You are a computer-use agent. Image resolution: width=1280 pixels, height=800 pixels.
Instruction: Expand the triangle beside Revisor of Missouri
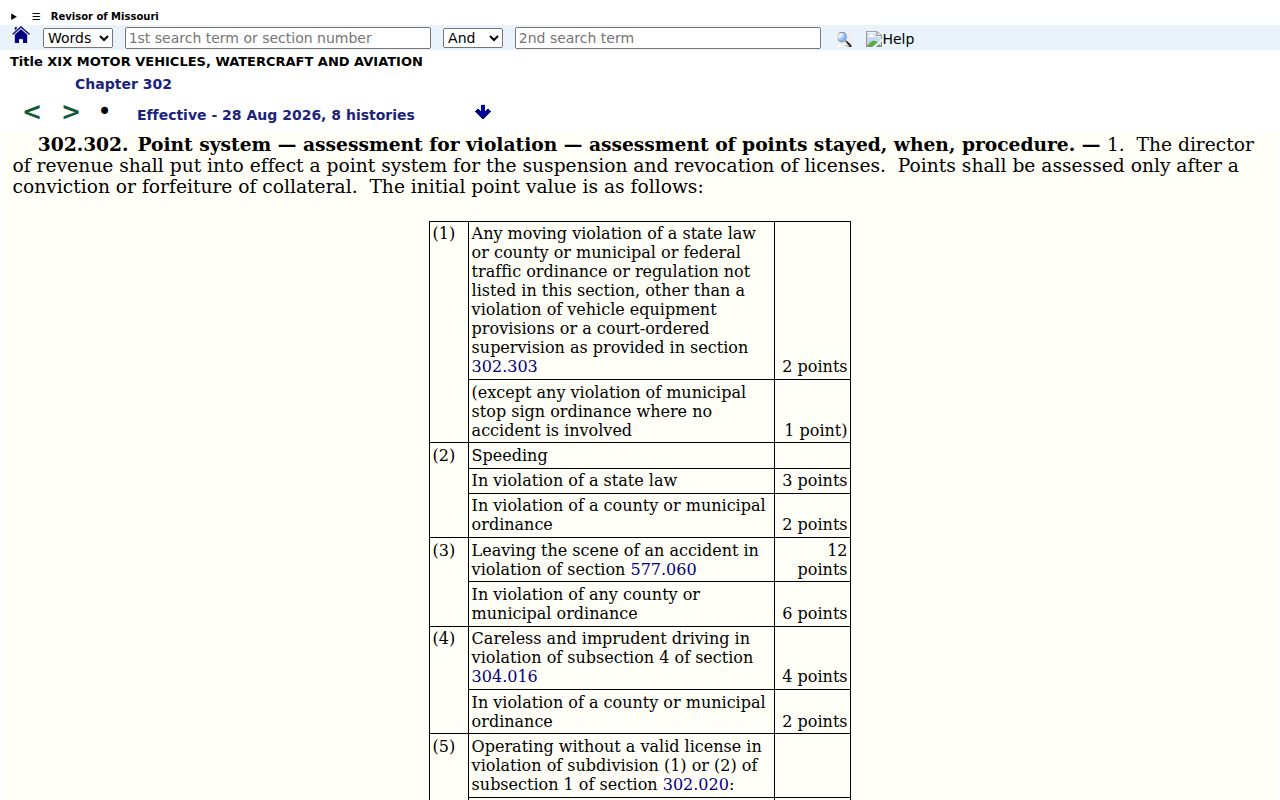pos(14,16)
